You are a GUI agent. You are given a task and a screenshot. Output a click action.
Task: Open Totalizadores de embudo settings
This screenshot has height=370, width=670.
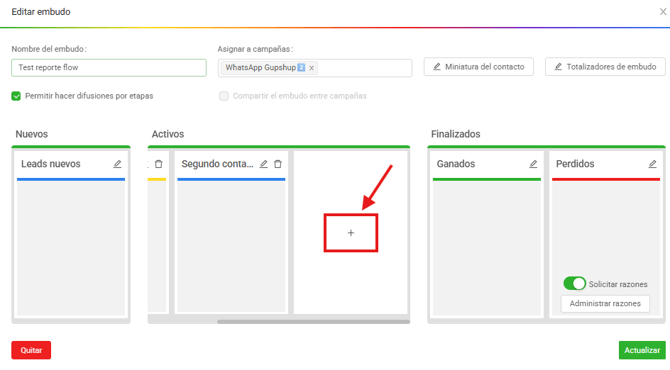(605, 67)
